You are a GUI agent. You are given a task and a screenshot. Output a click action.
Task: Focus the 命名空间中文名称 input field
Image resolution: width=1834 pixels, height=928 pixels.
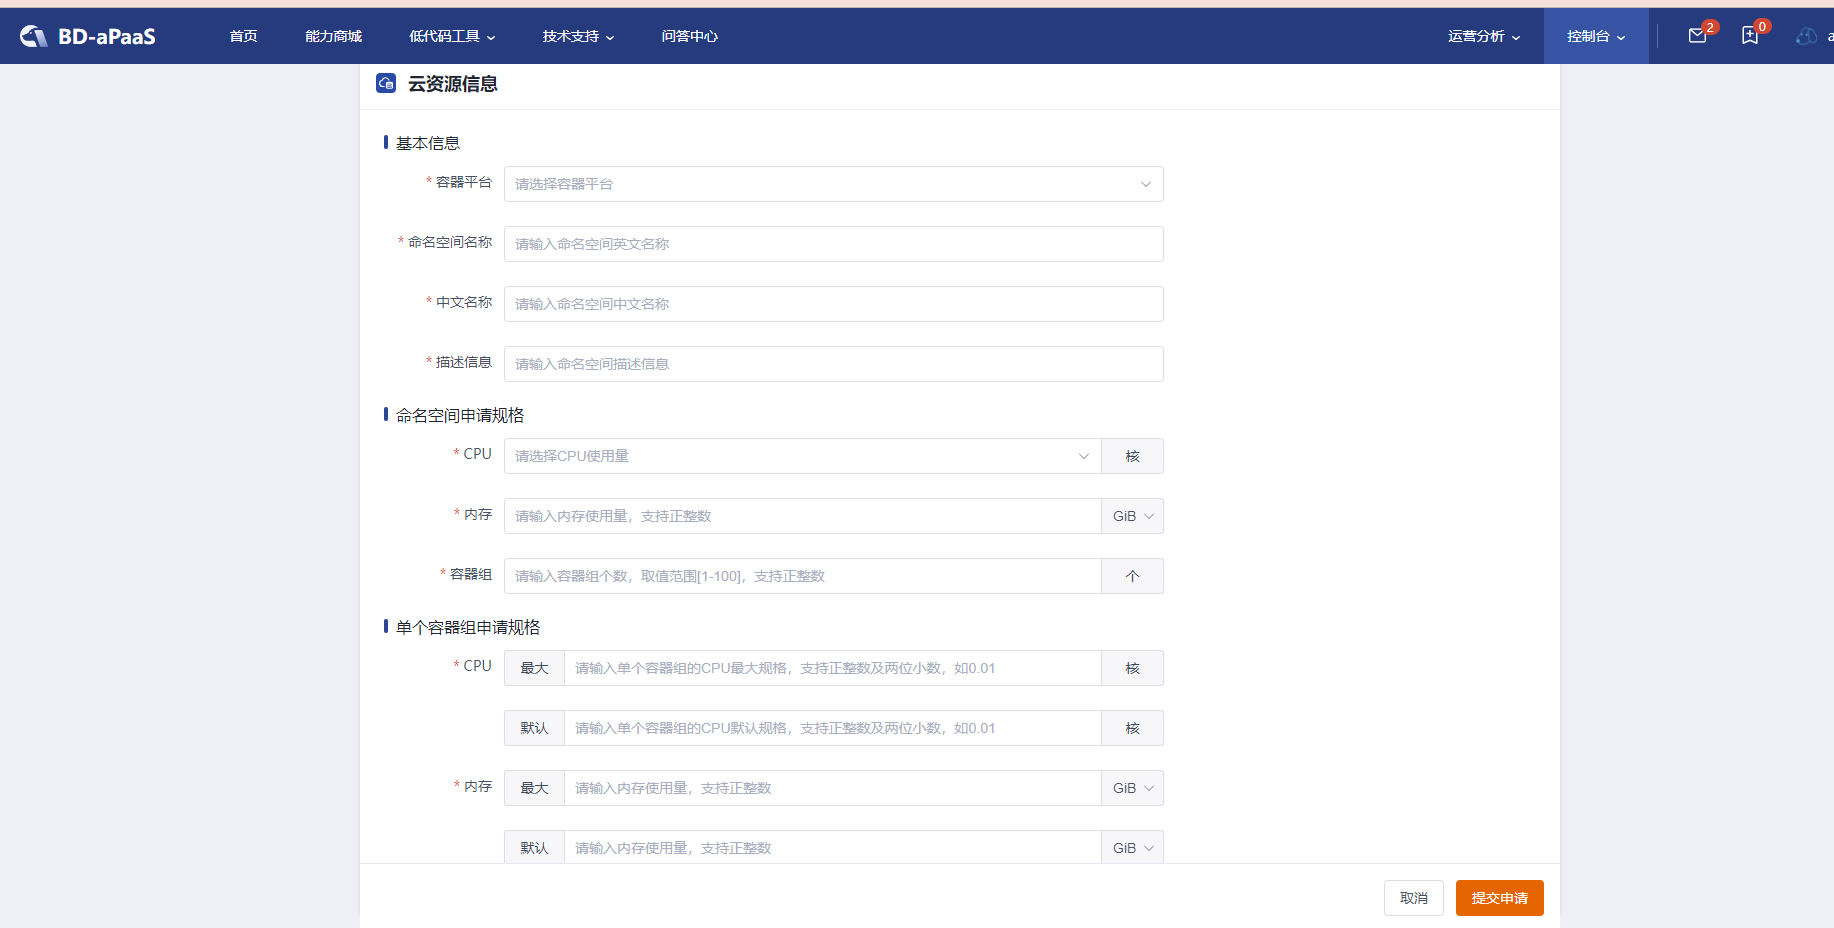click(x=834, y=304)
